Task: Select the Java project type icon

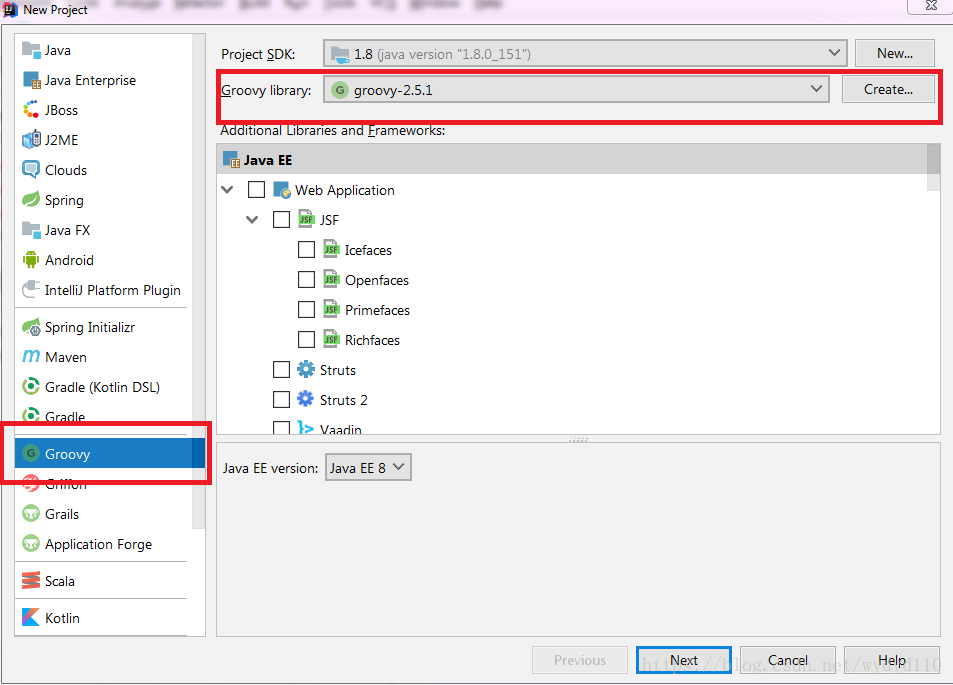Action: click(31, 50)
